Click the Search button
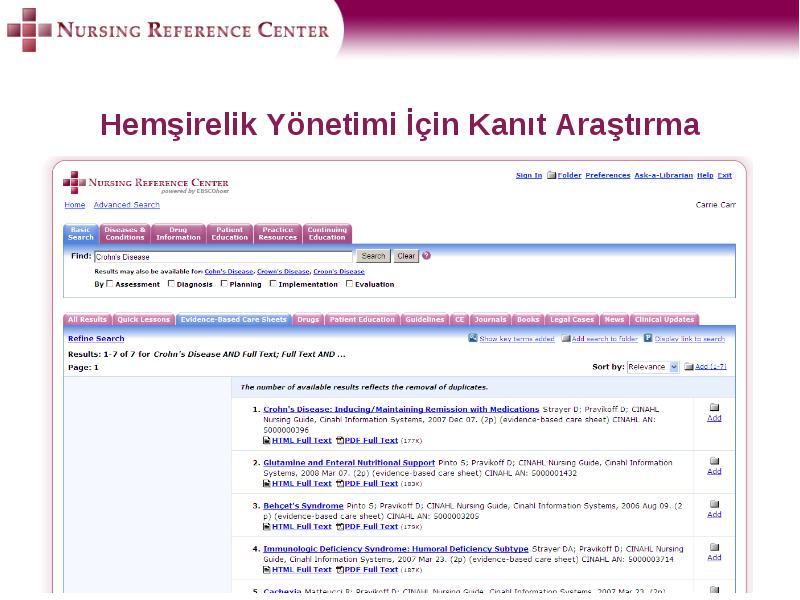Image resolution: width=800 pixels, height=600 pixels. pyautogui.click(x=373, y=256)
